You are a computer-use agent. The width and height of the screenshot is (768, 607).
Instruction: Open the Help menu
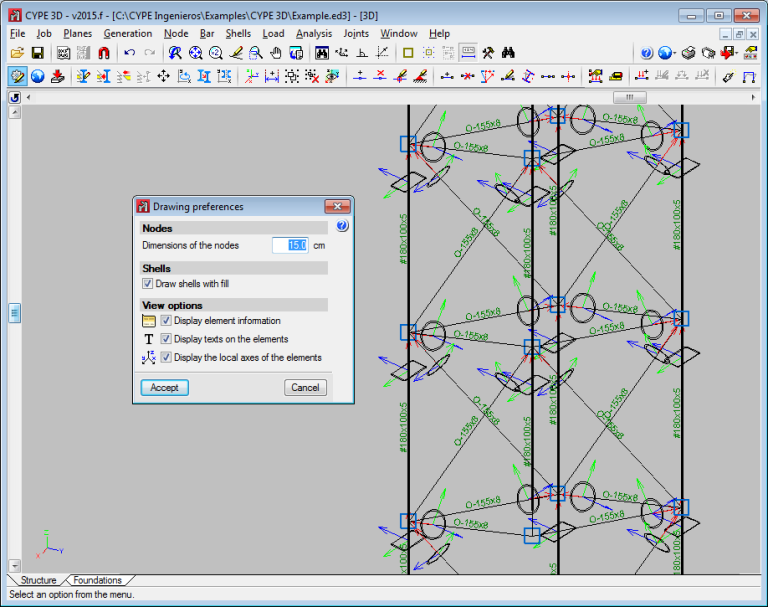pos(439,33)
